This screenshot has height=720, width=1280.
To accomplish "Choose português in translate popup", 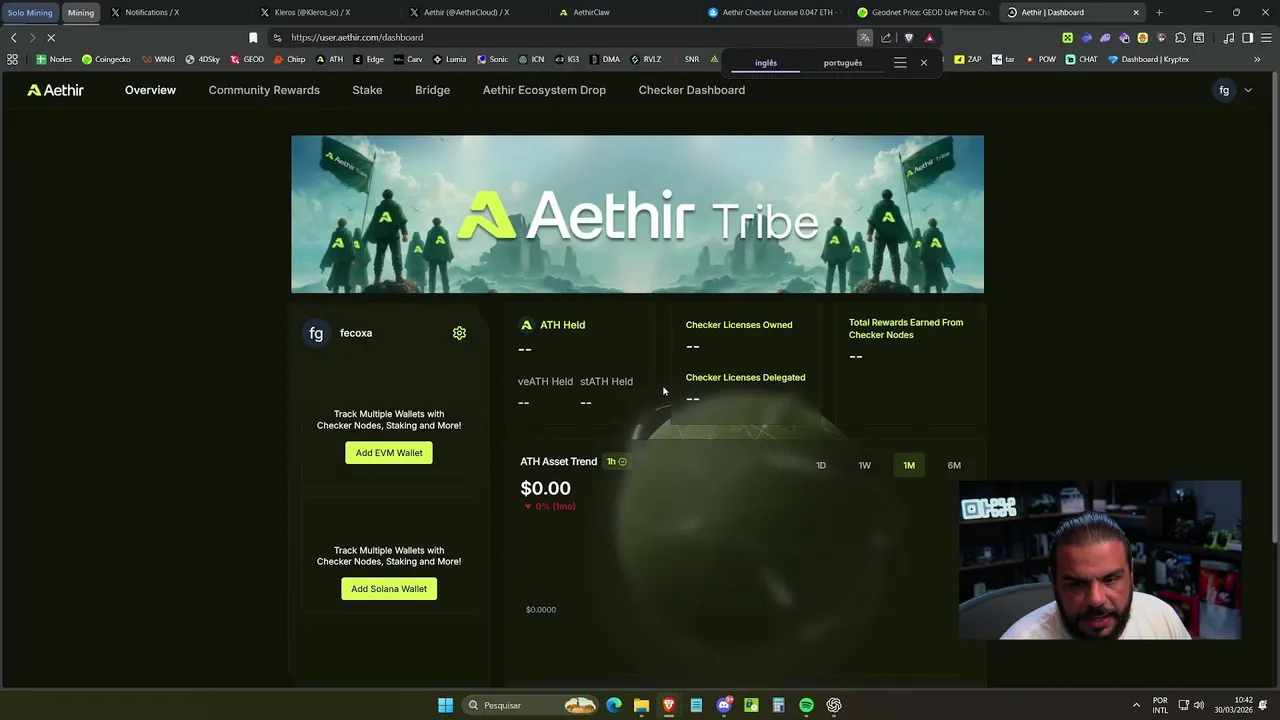I will (x=843, y=63).
